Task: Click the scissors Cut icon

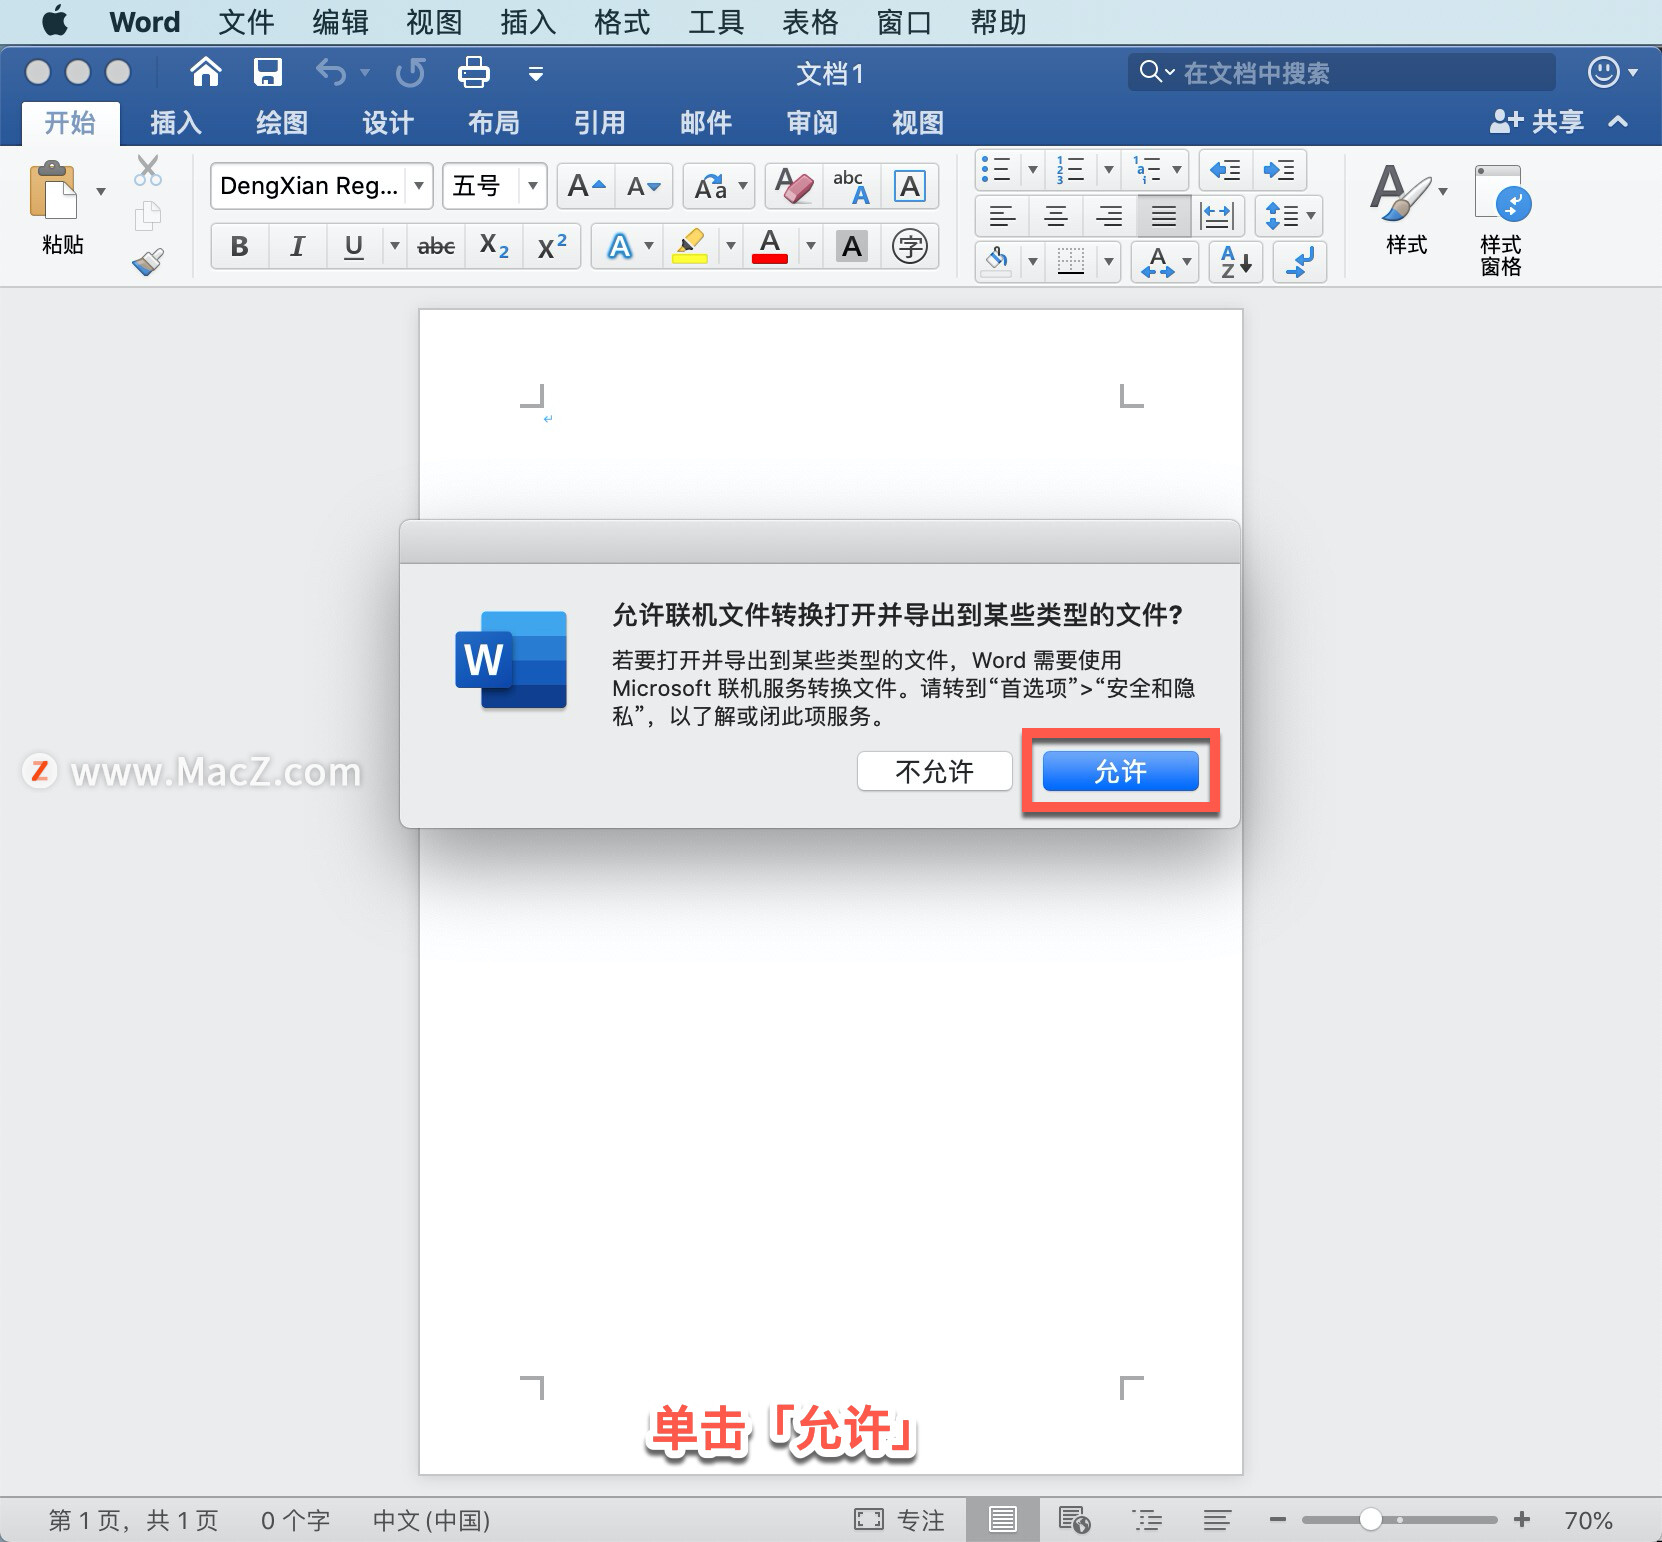Action: [148, 171]
